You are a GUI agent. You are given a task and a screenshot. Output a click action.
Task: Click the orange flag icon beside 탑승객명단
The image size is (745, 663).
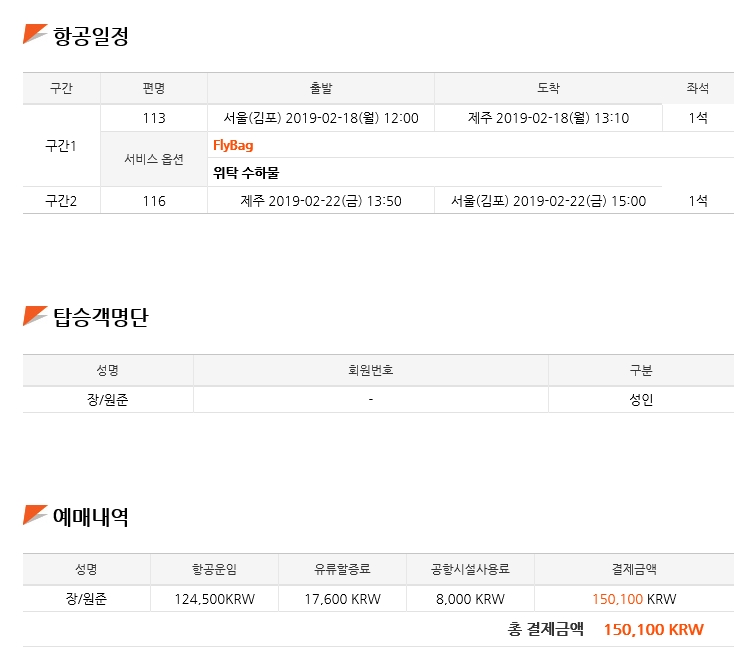(x=35, y=316)
